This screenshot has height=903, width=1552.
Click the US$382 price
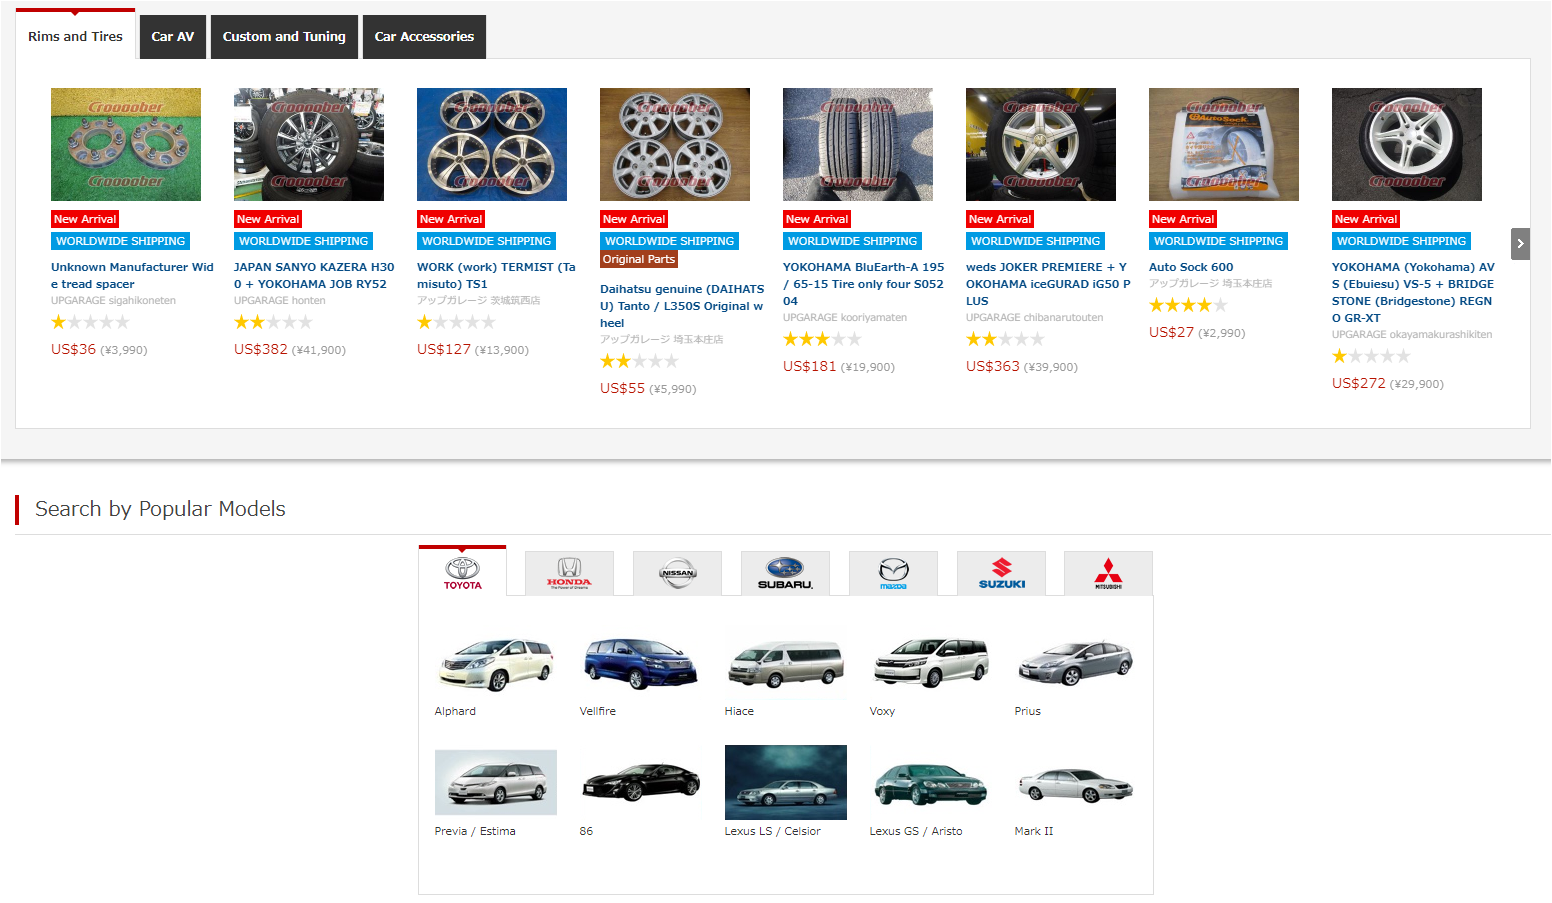(x=261, y=349)
